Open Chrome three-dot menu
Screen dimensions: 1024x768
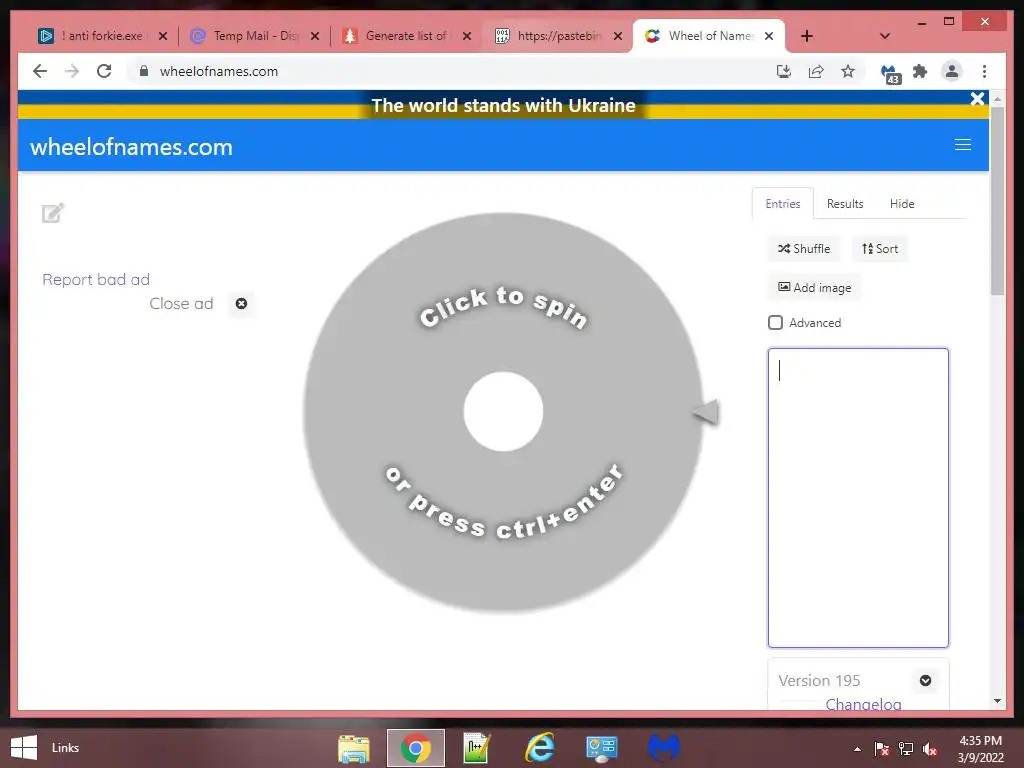point(984,71)
